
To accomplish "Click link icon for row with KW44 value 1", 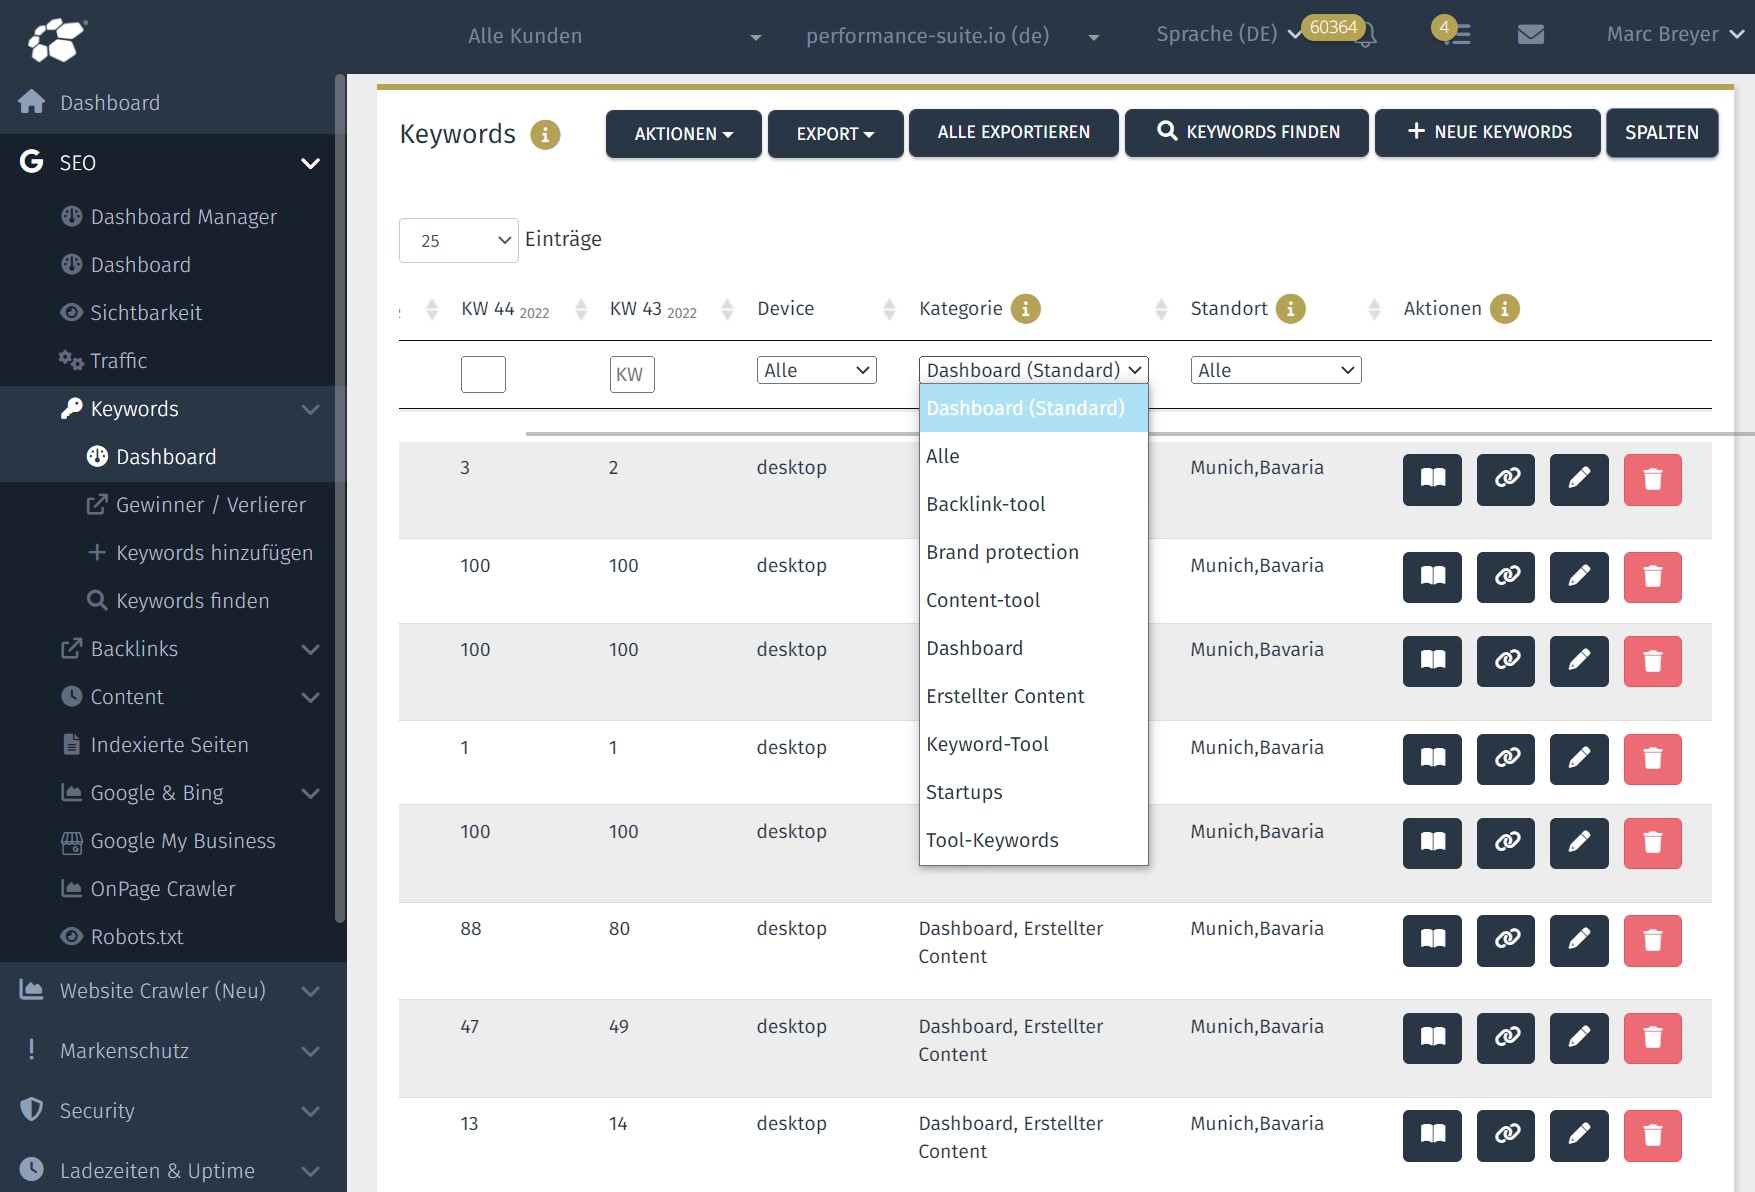I will [1506, 759].
